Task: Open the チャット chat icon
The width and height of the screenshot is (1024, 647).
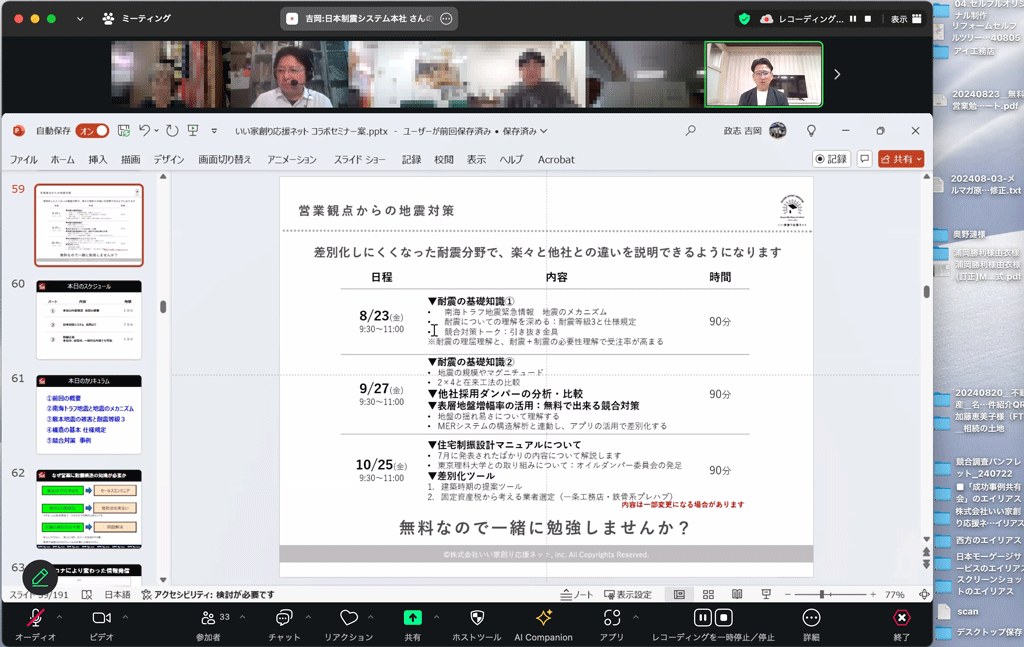Action: click(x=284, y=619)
